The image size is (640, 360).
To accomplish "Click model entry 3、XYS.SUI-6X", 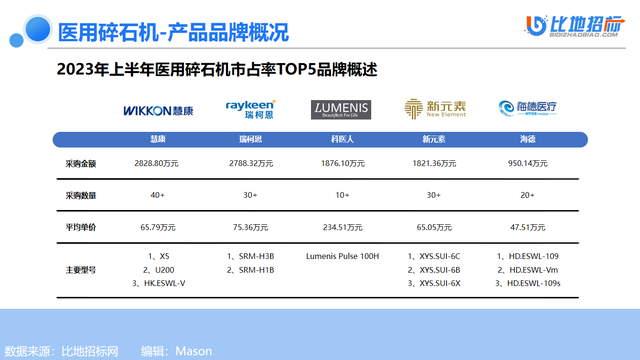I will click(x=434, y=283).
